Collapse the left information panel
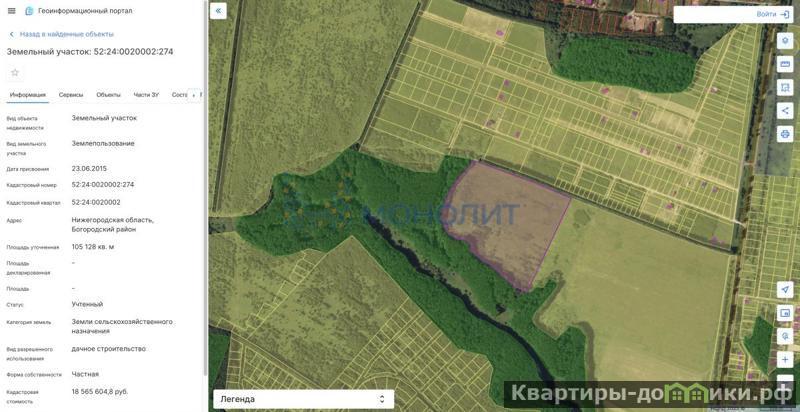 tap(219, 11)
